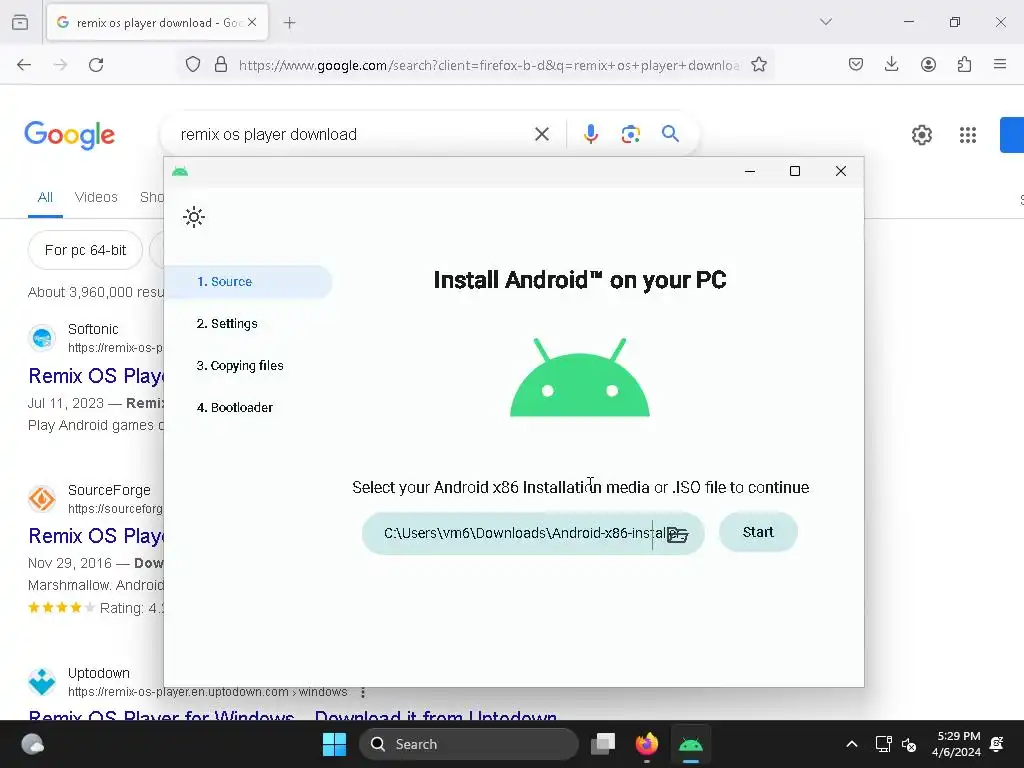Open Firefox tracking protection shield icon
The width and height of the screenshot is (1024, 768).
pos(193,65)
